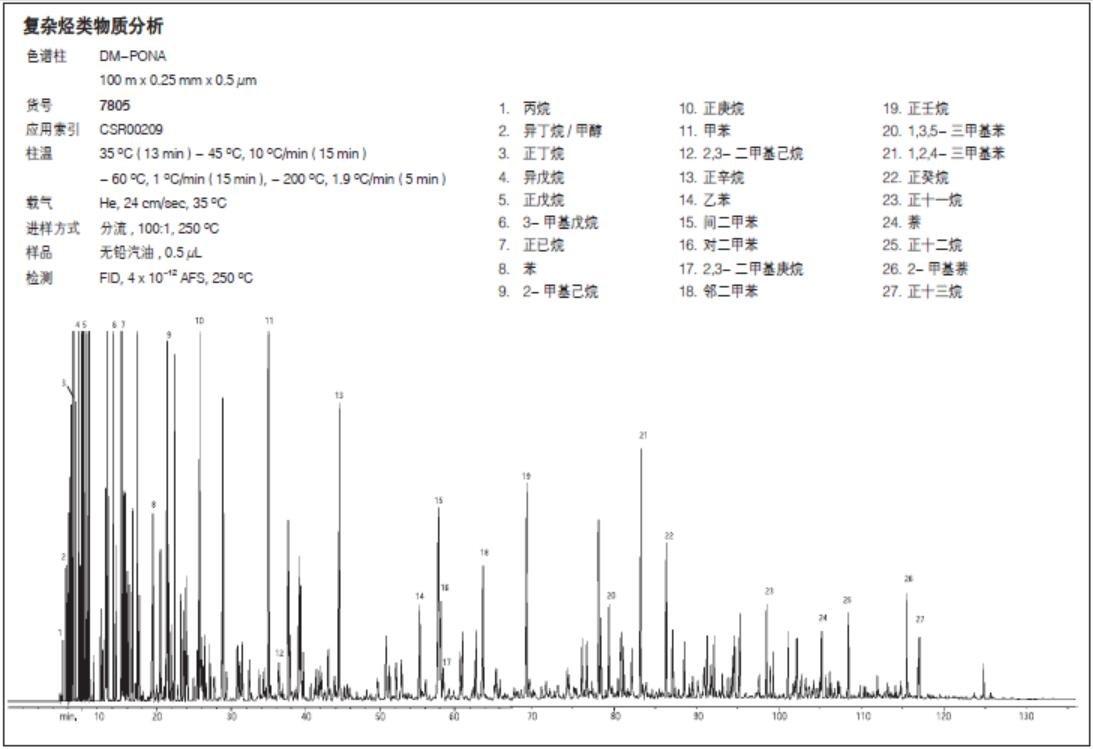
Task: Click peak label 26 on the chromatogram
Action: click(908, 579)
